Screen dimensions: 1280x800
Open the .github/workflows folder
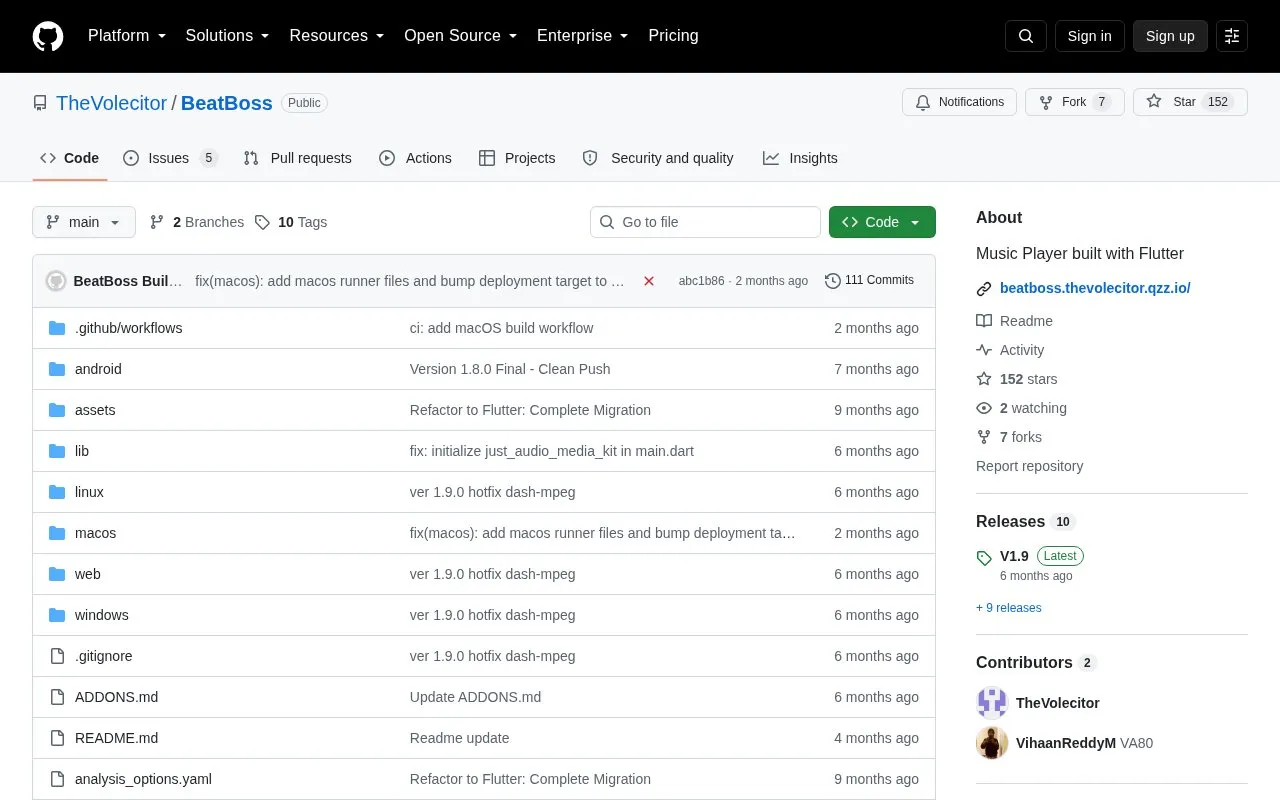pos(129,328)
